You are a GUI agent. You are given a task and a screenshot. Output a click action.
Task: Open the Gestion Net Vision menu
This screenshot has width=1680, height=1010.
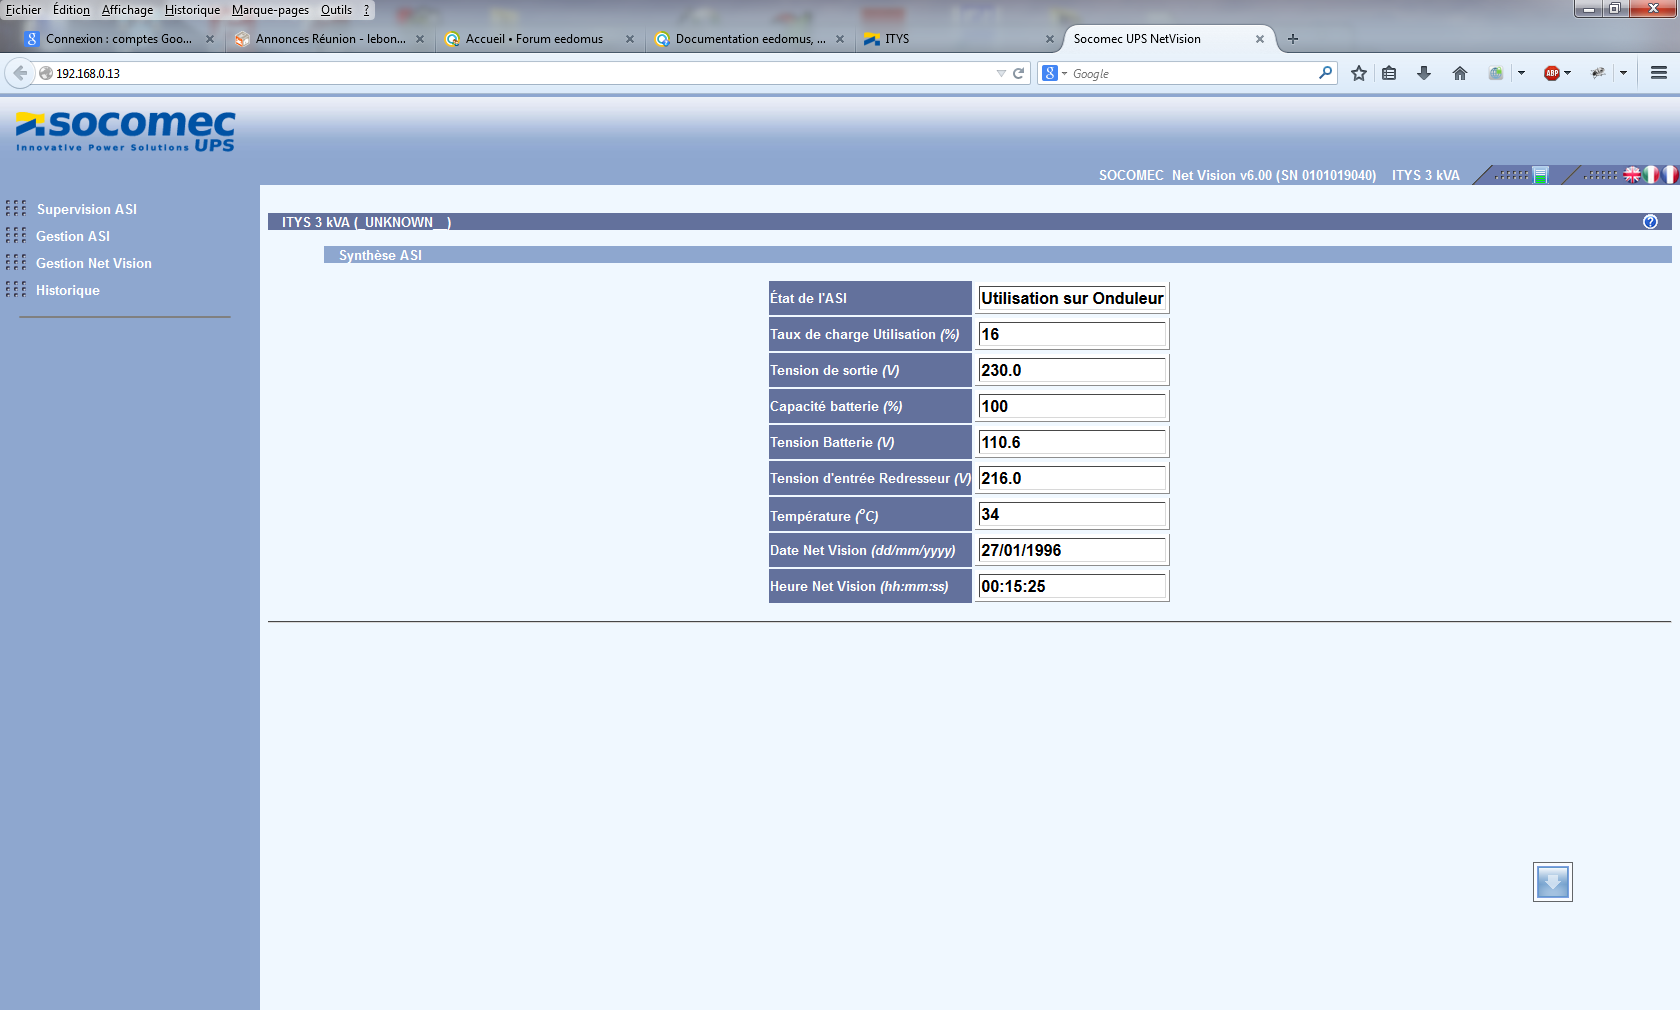click(93, 263)
